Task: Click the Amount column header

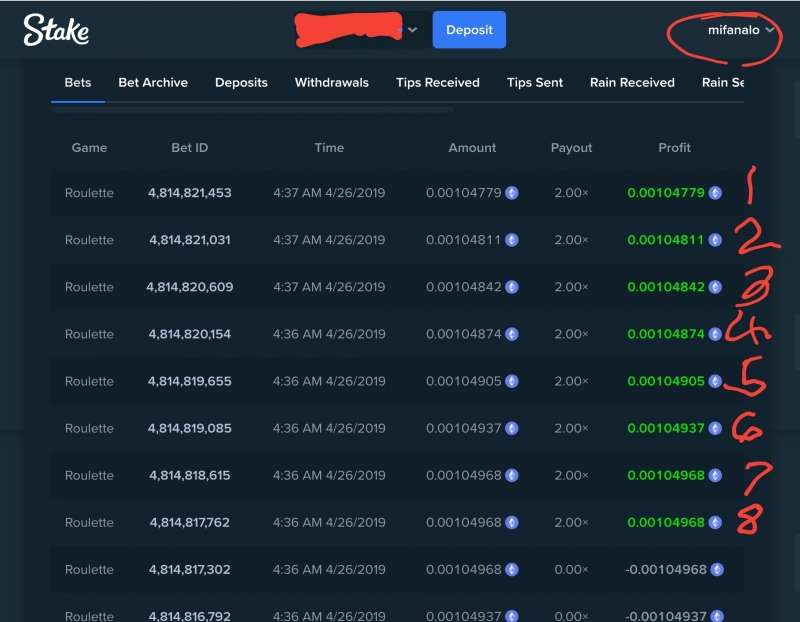Action: click(x=472, y=148)
